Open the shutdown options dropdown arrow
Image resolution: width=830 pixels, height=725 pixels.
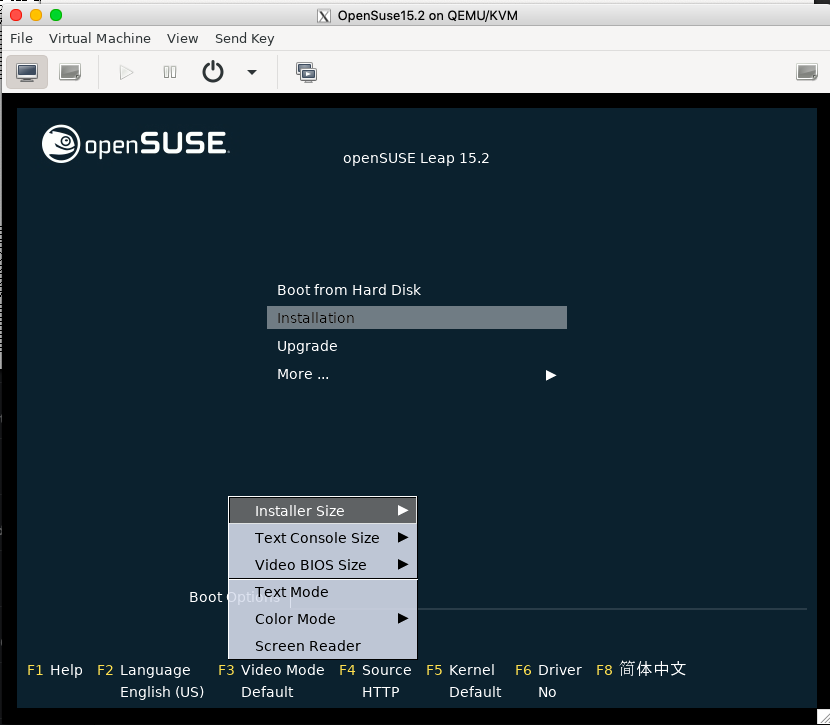pyautogui.click(x=252, y=72)
